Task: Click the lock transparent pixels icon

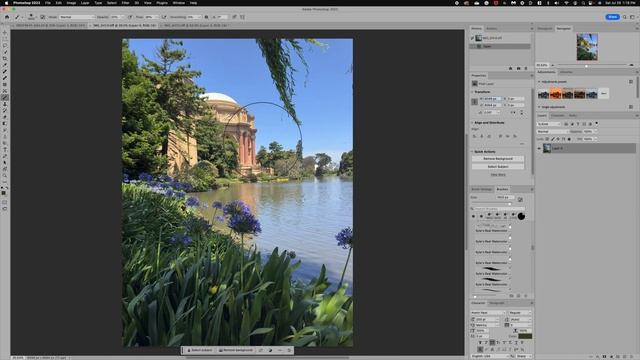Action: [x=547, y=139]
